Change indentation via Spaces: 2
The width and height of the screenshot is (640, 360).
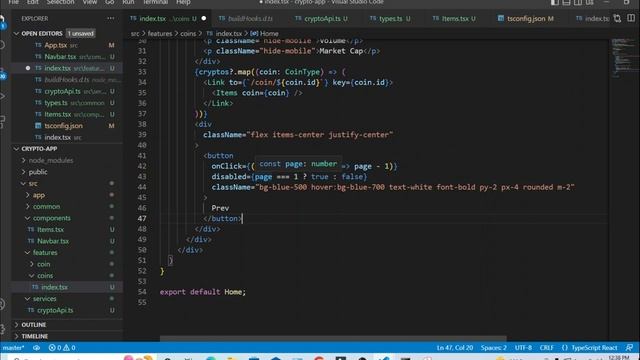[x=493, y=348]
